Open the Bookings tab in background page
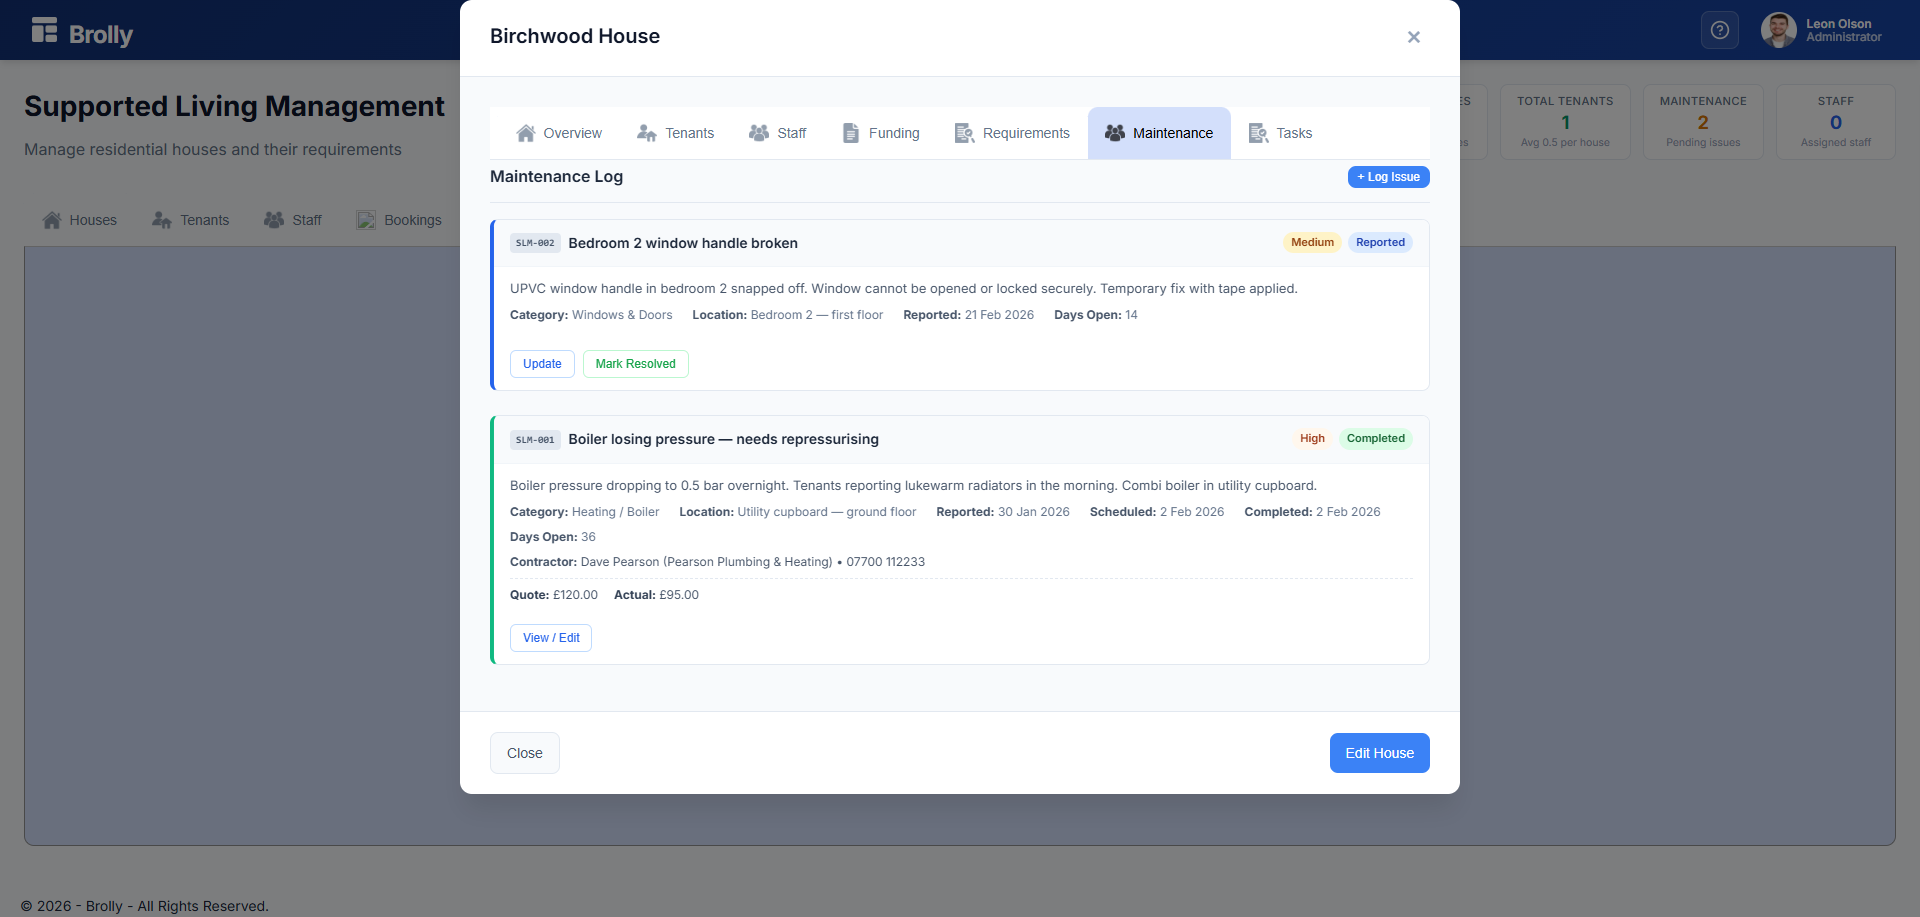Viewport: 1920px width, 917px height. coord(399,220)
